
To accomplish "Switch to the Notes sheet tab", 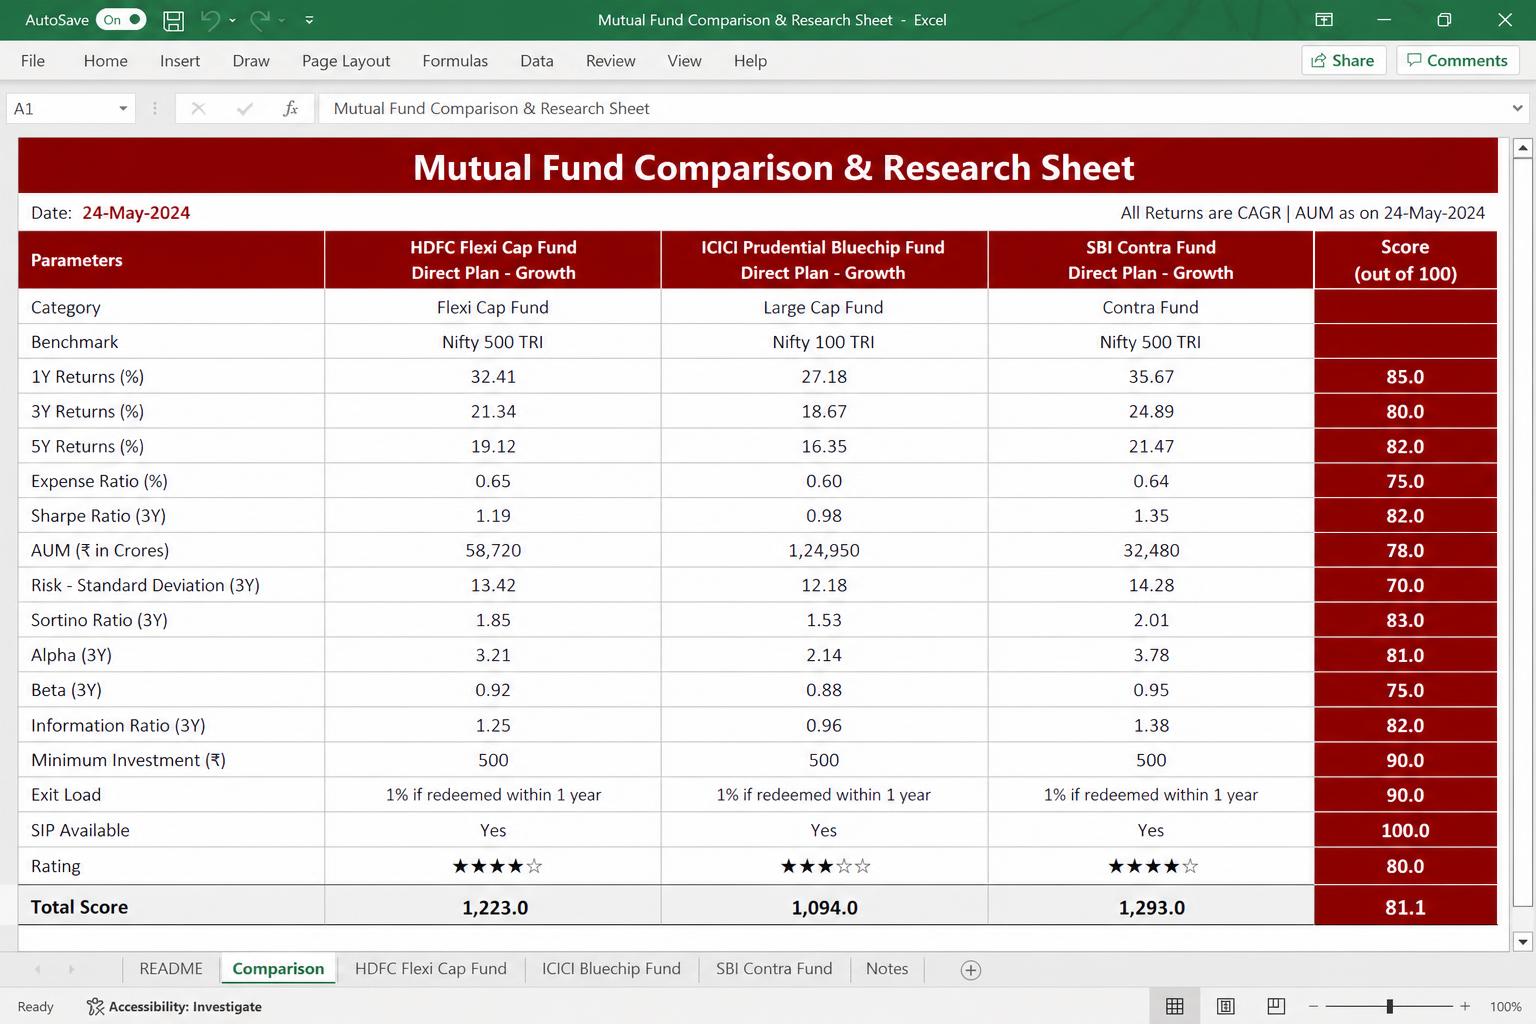I will [x=887, y=969].
